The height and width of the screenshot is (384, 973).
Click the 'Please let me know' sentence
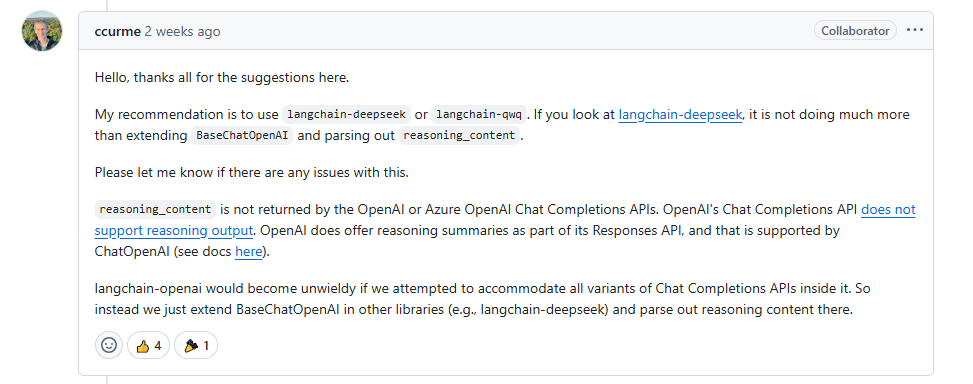click(x=252, y=172)
